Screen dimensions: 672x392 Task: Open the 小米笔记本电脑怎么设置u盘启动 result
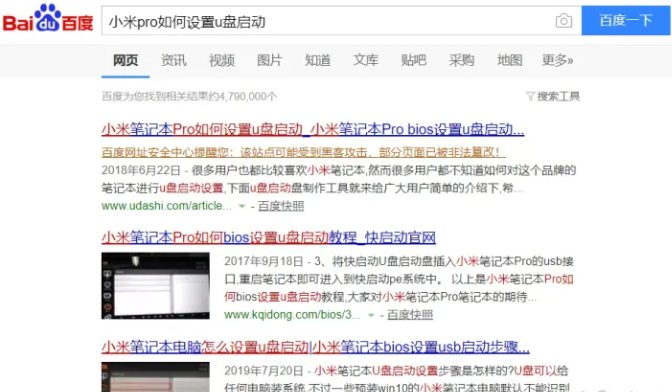(x=315, y=347)
